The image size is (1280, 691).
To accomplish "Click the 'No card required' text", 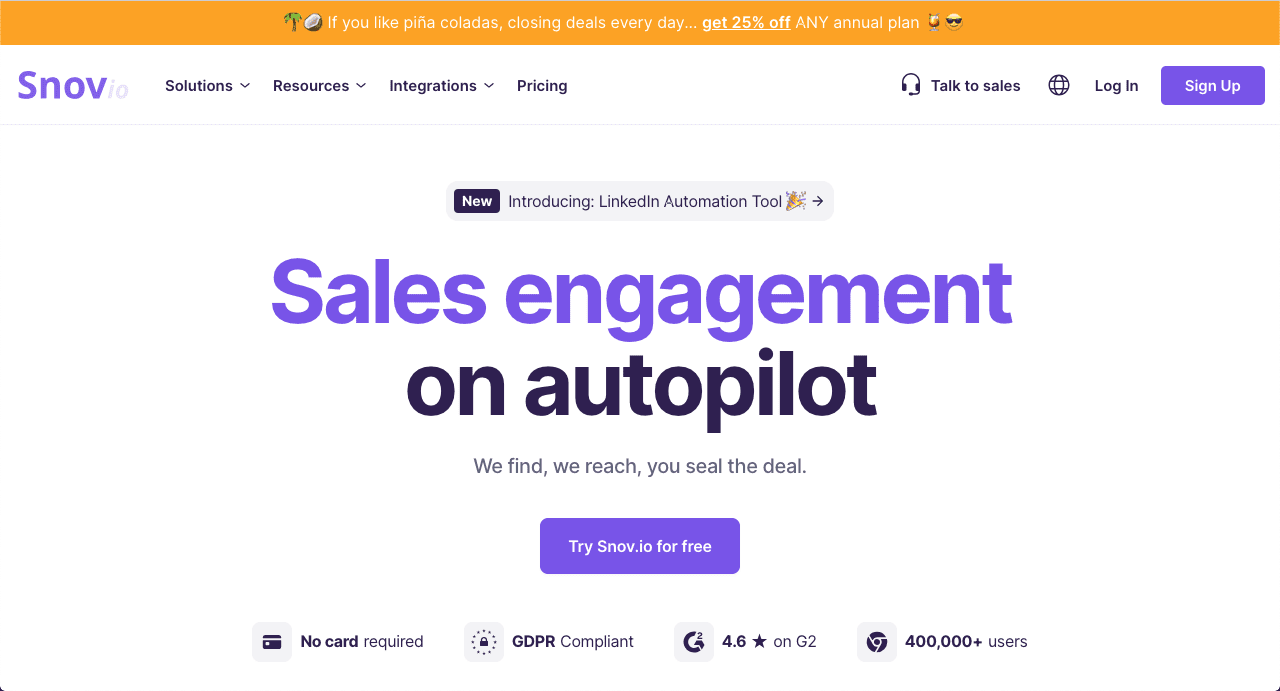I will 362,642.
